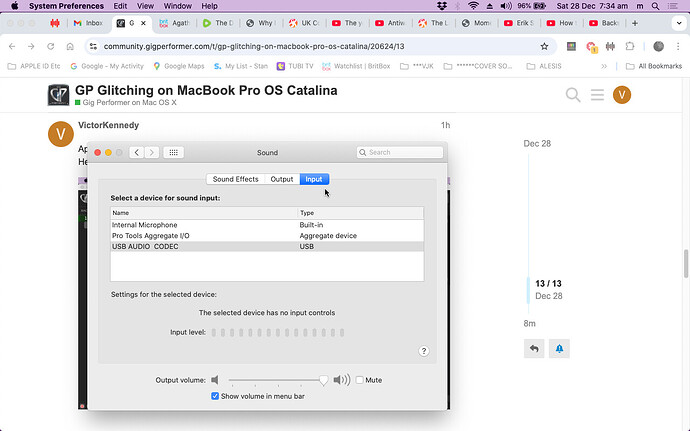Open the extensions puzzle icon
This screenshot has width=690, height=431.
pos(630,46)
